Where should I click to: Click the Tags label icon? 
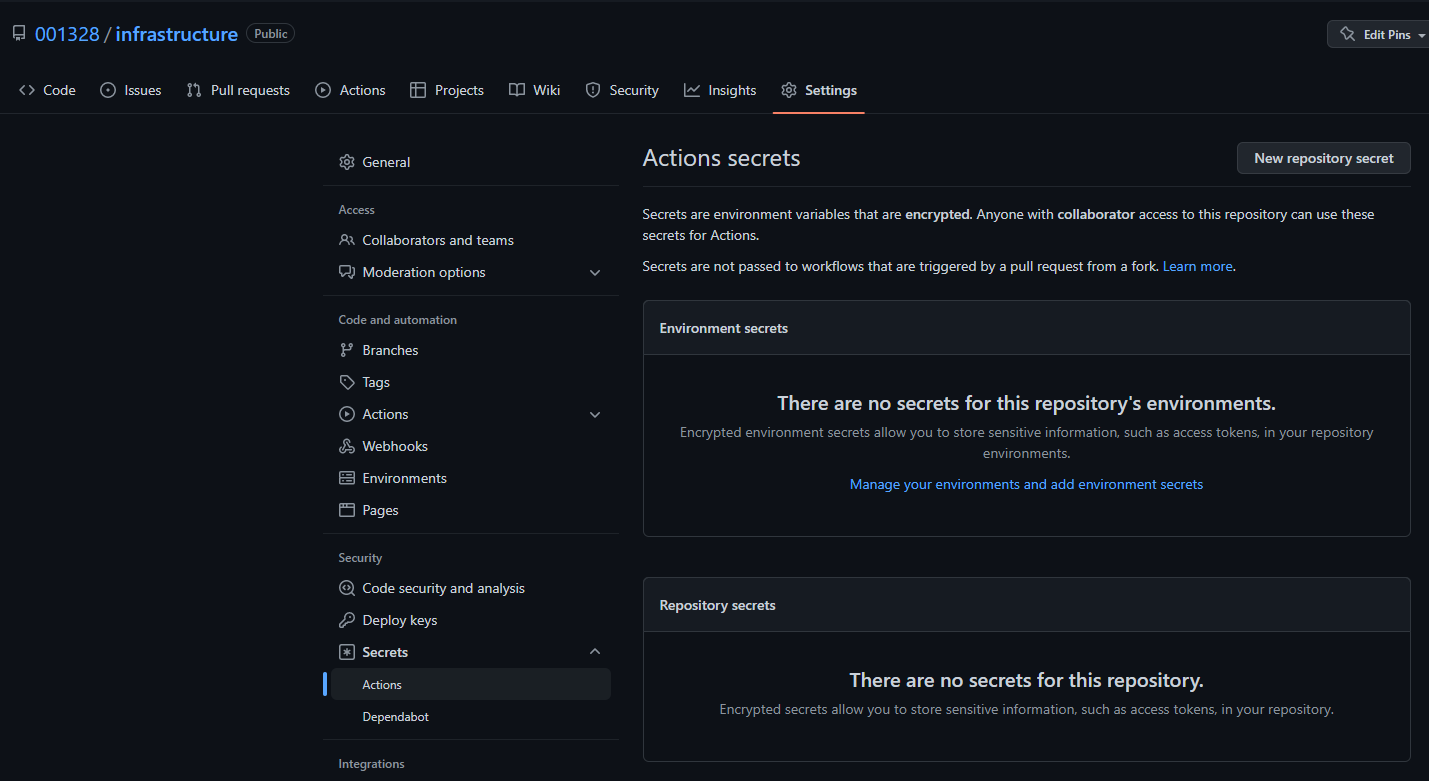[347, 382]
